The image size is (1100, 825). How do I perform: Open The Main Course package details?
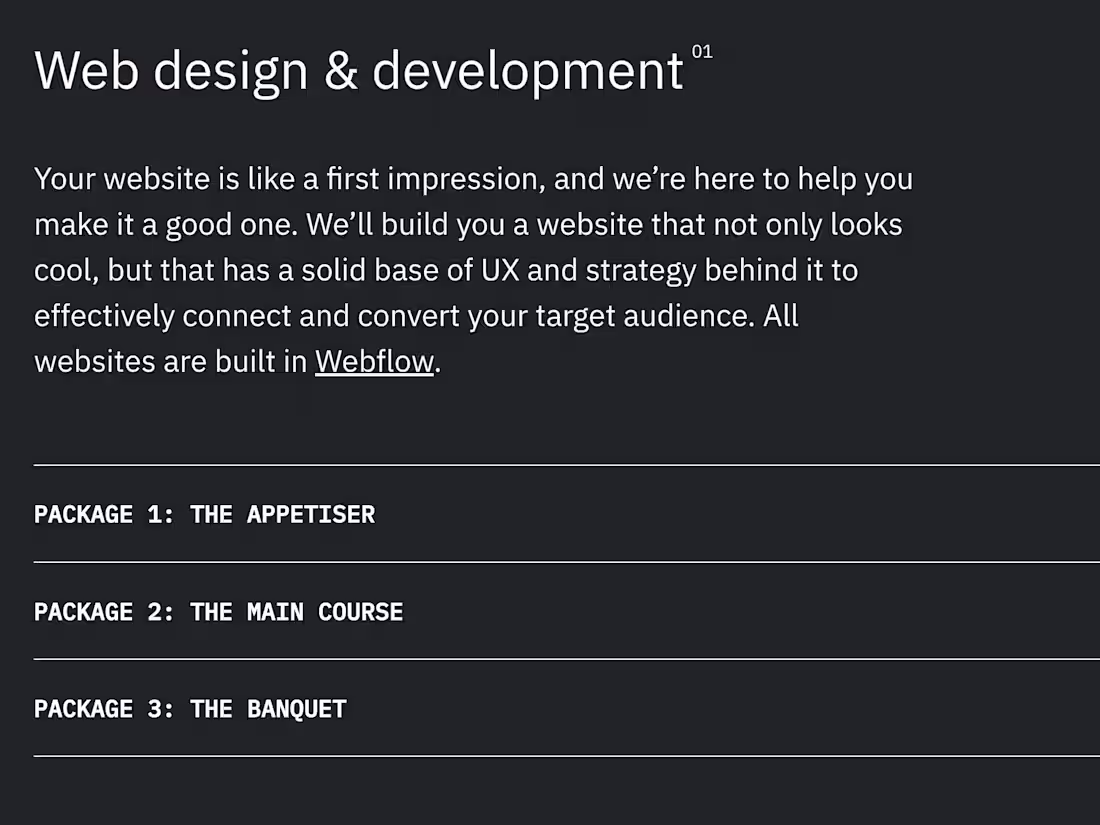point(297,611)
